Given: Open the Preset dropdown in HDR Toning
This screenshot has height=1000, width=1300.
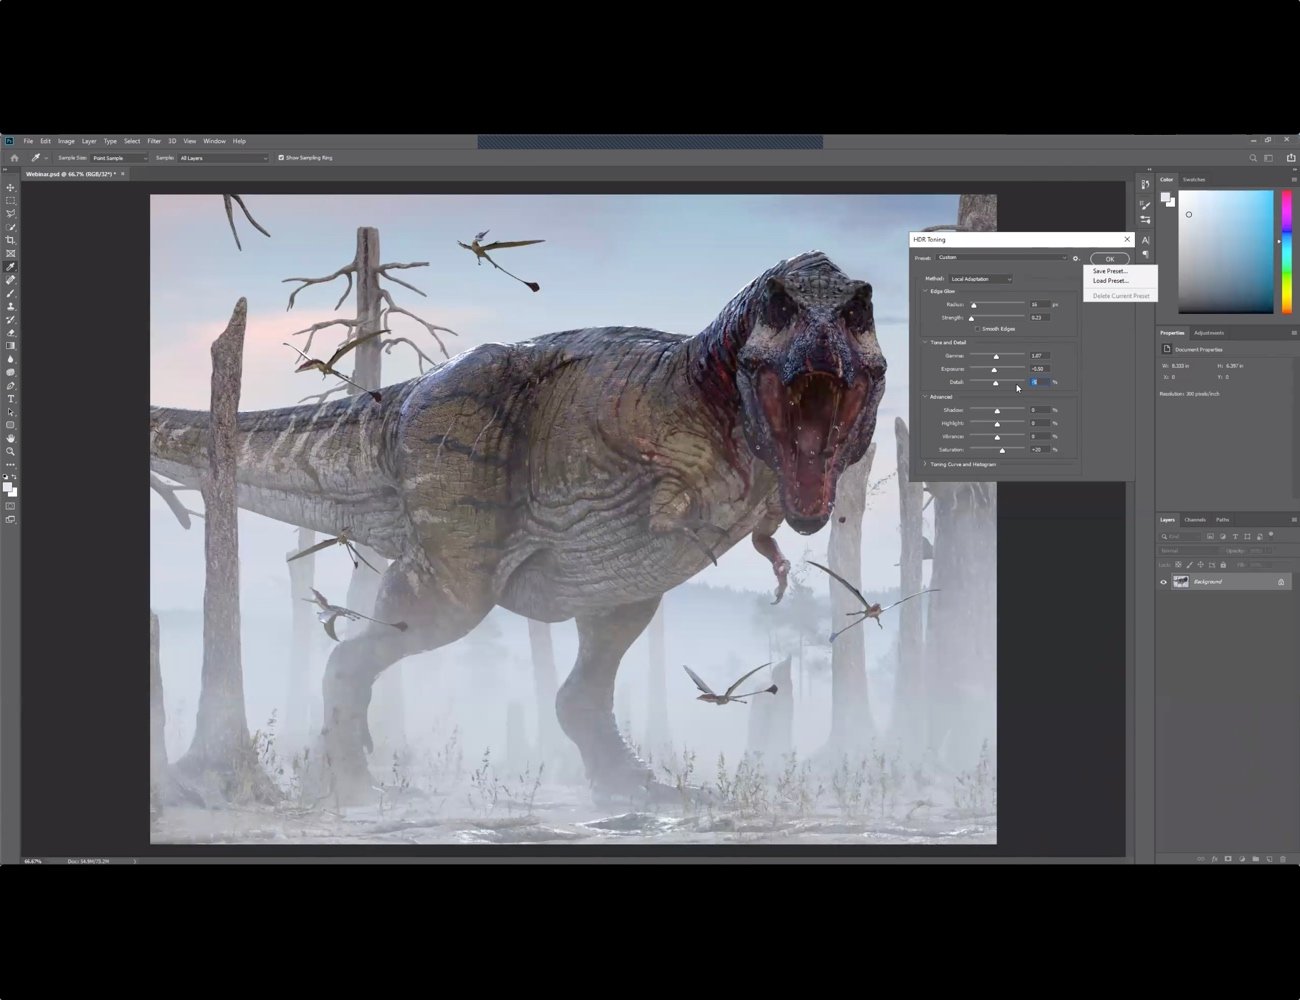Looking at the screenshot, I should [x=1001, y=258].
